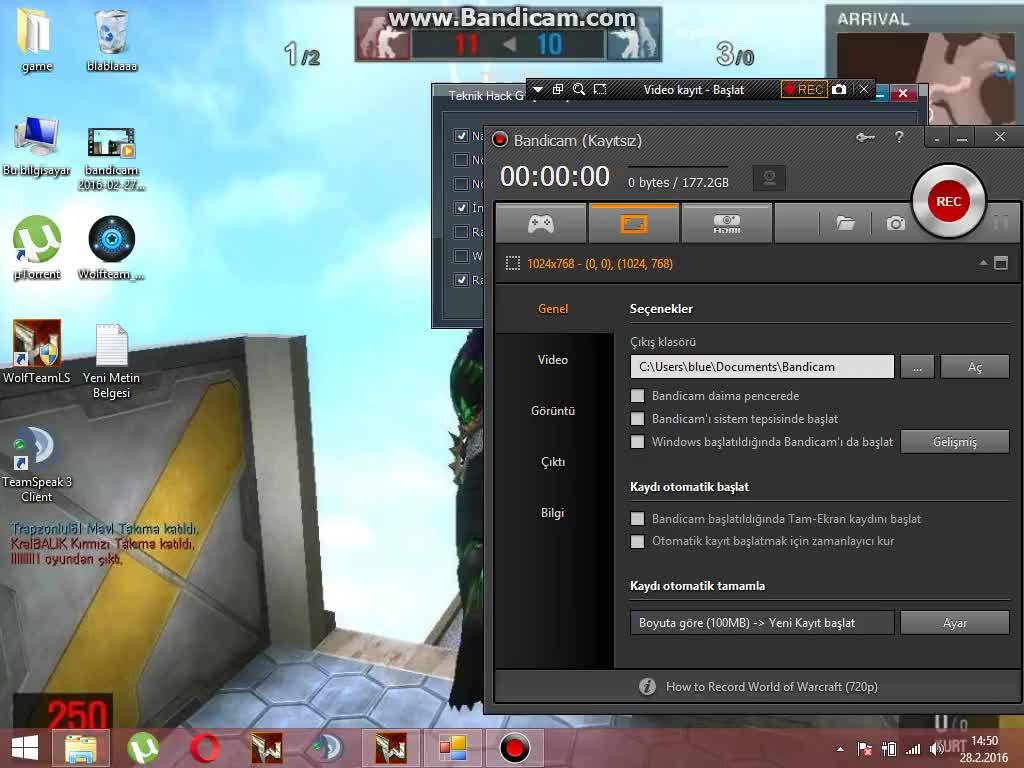Image resolution: width=1024 pixels, height=768 pixels.
Task: Toggle the webcam overlay icon
Action: pos(769,178)
